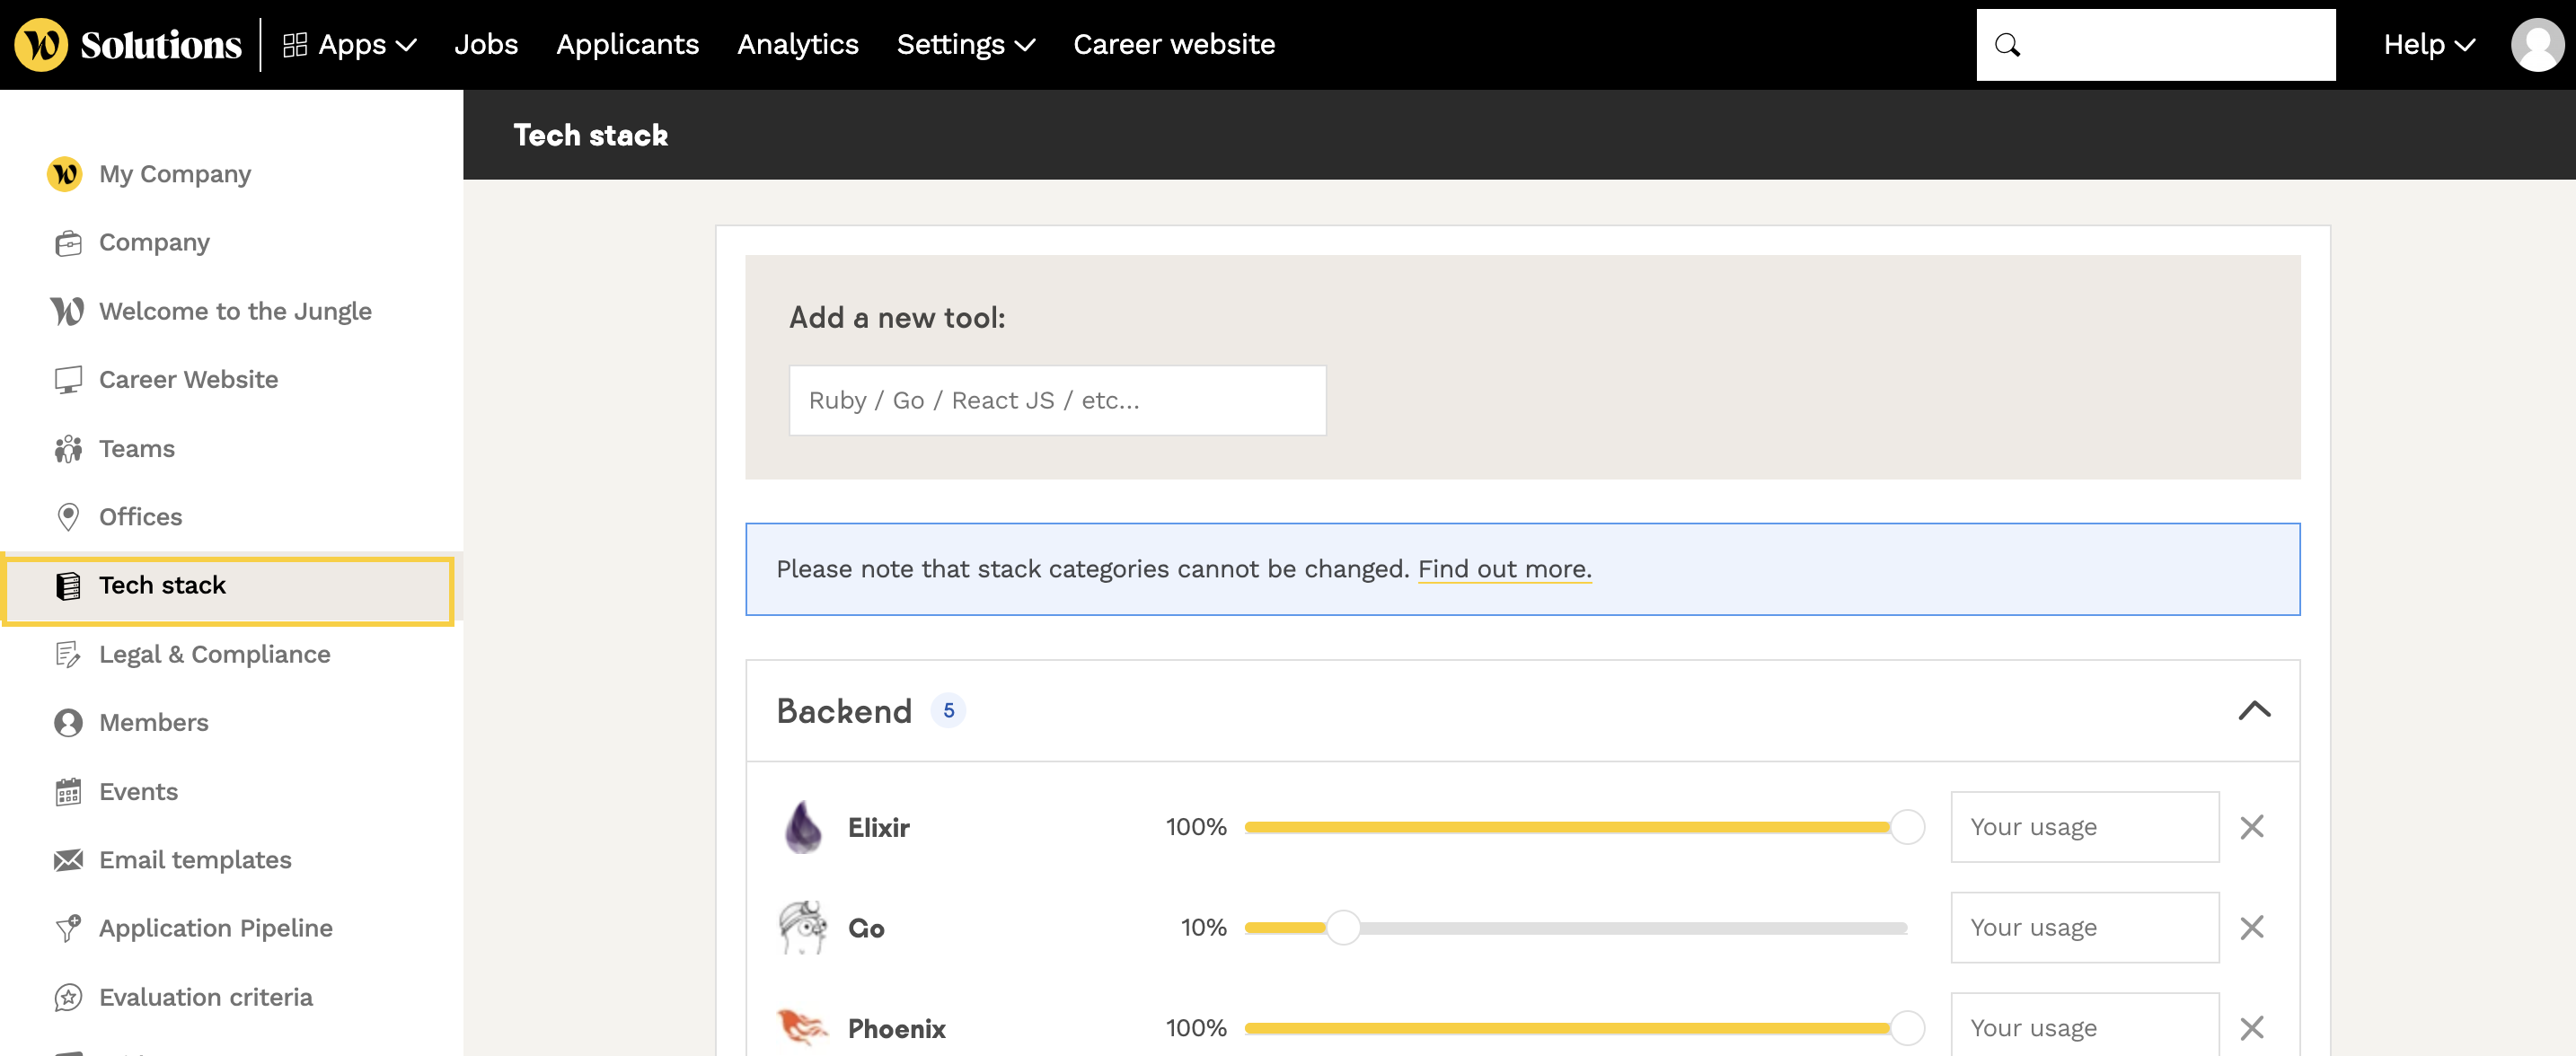
Task: Click the Elixir usage slider handle
Action: pos(1907,827)
